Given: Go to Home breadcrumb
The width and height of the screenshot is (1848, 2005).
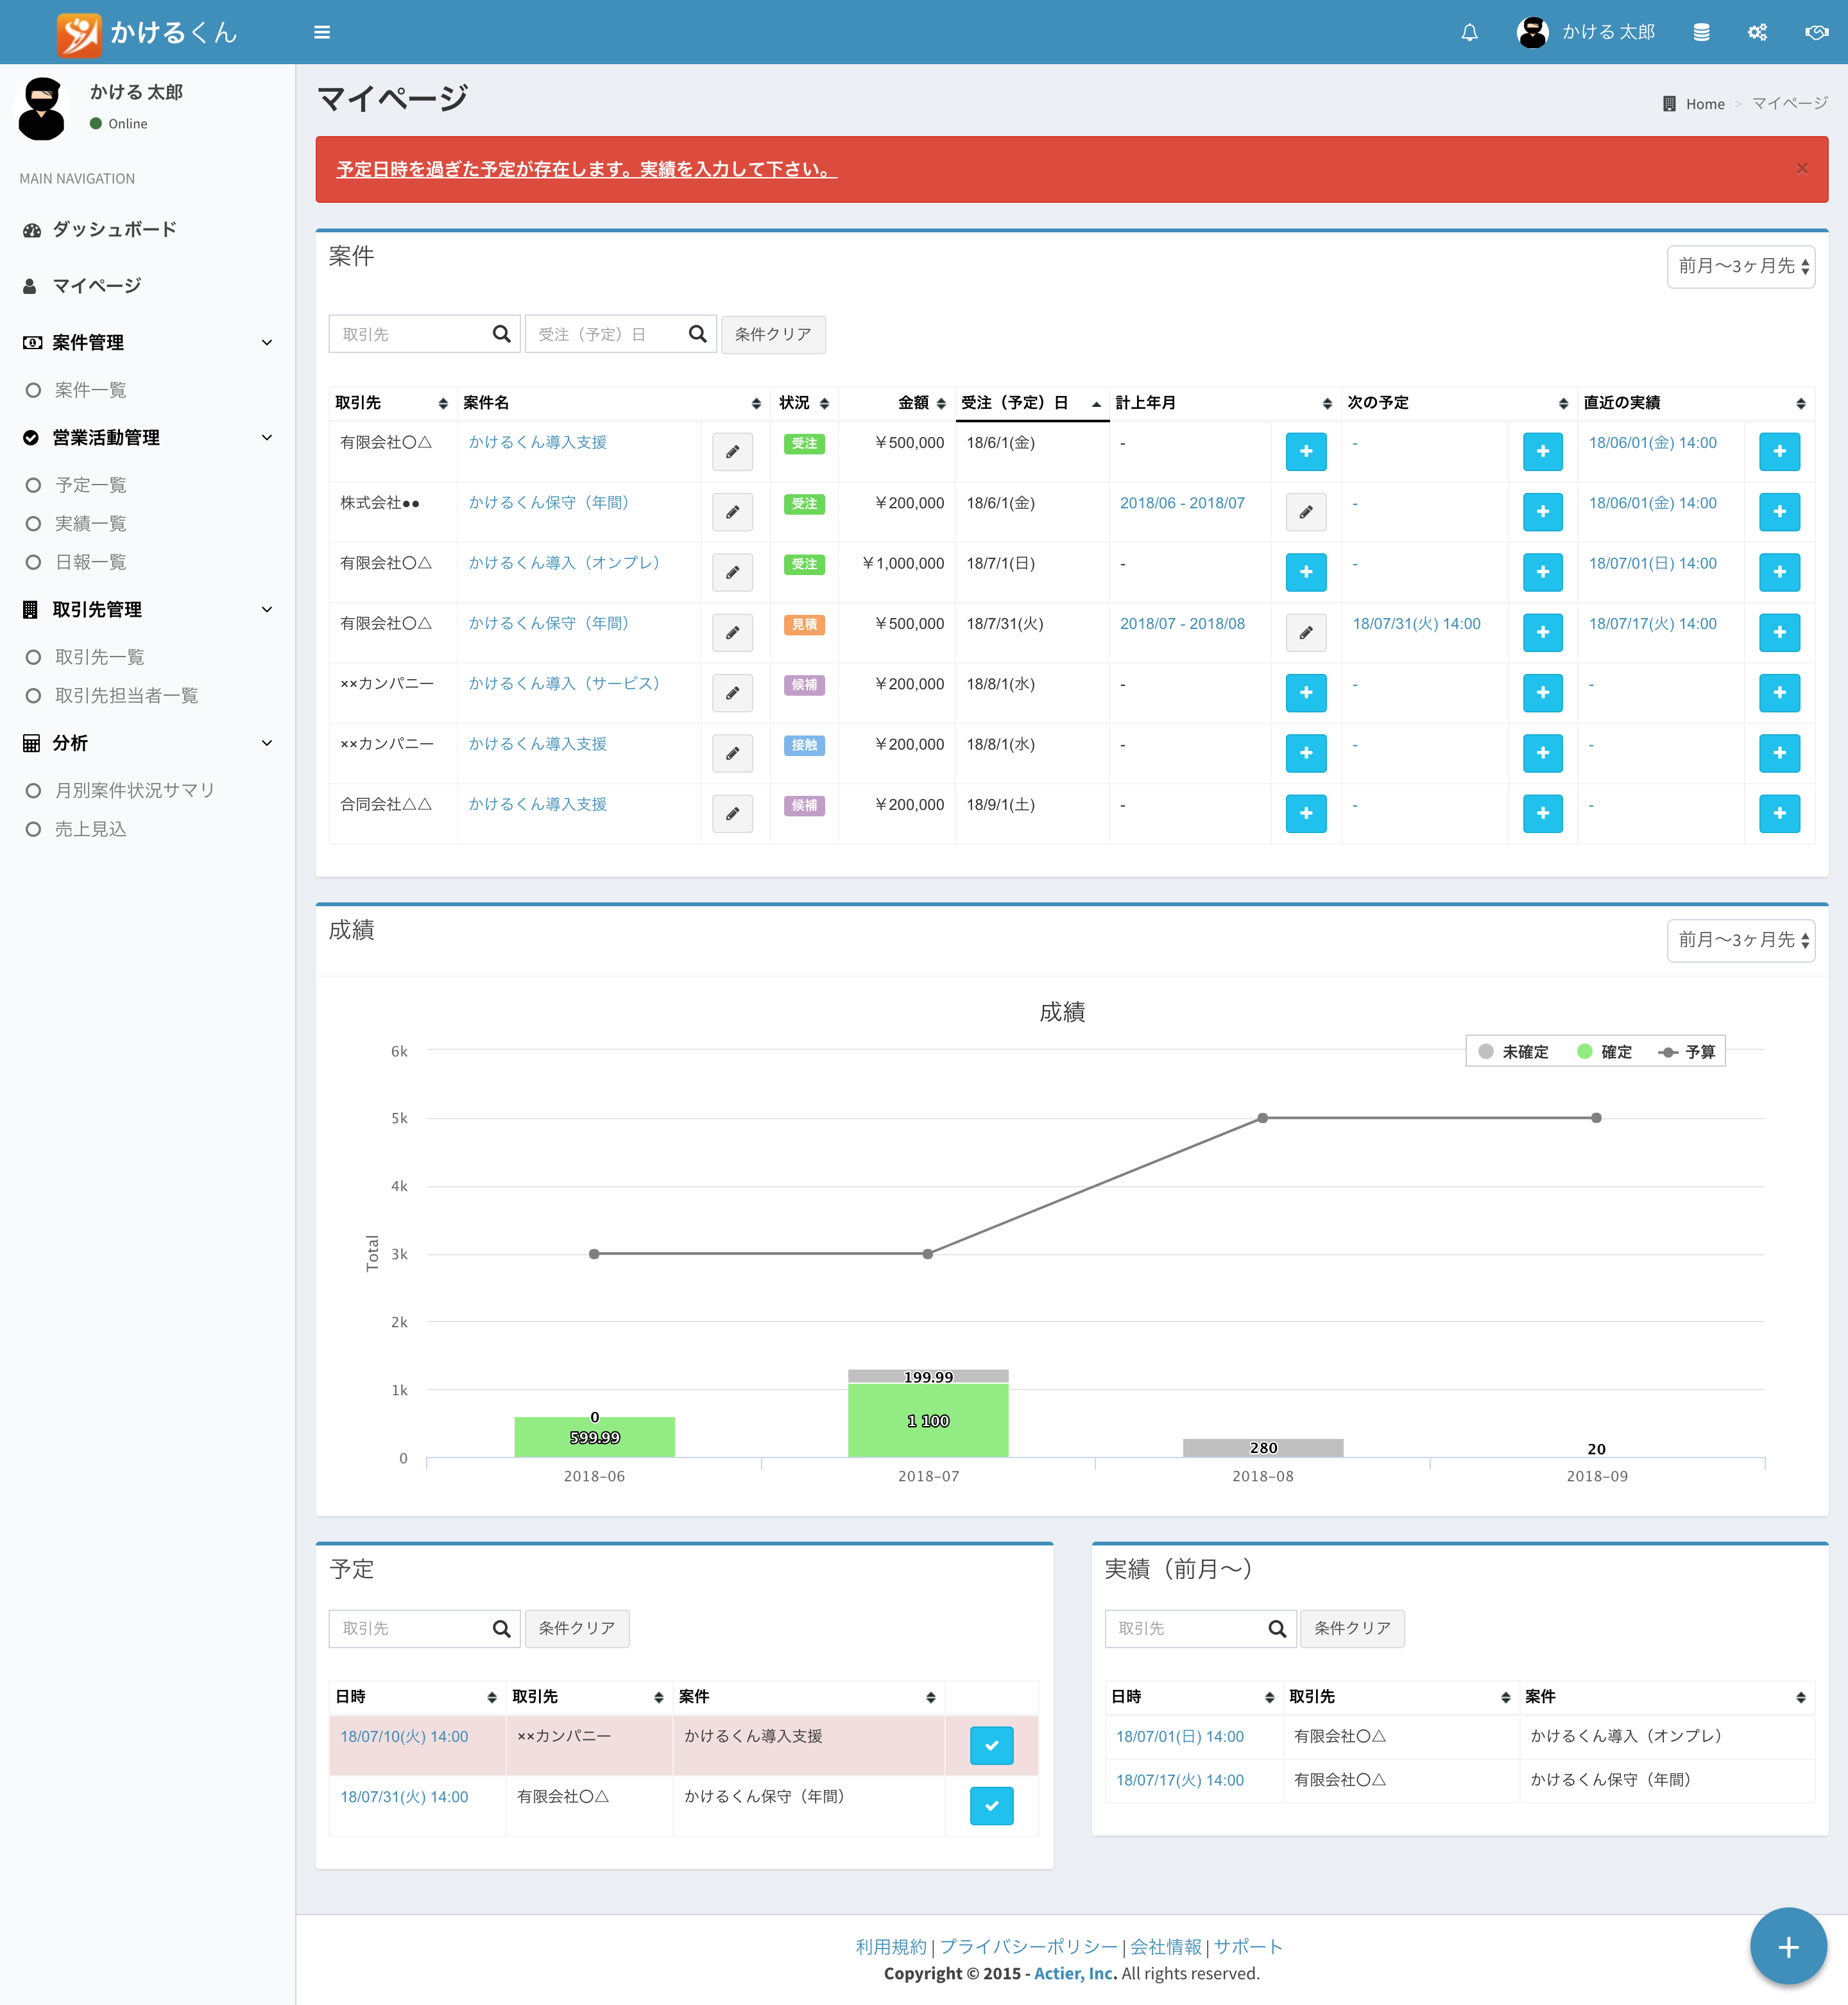Looking at the screenshot, I should [x=1704, y=104].
